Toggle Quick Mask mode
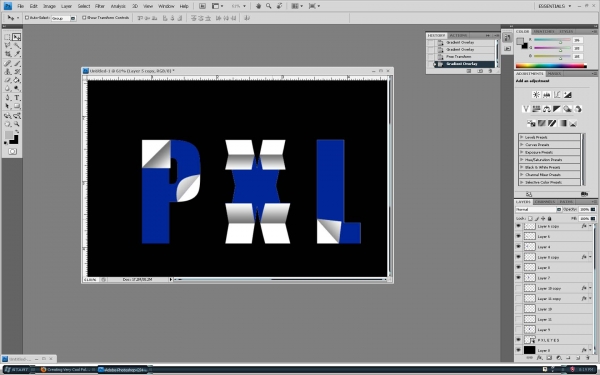The width and height of the screenshot is (600, 375). coord(12,152)
